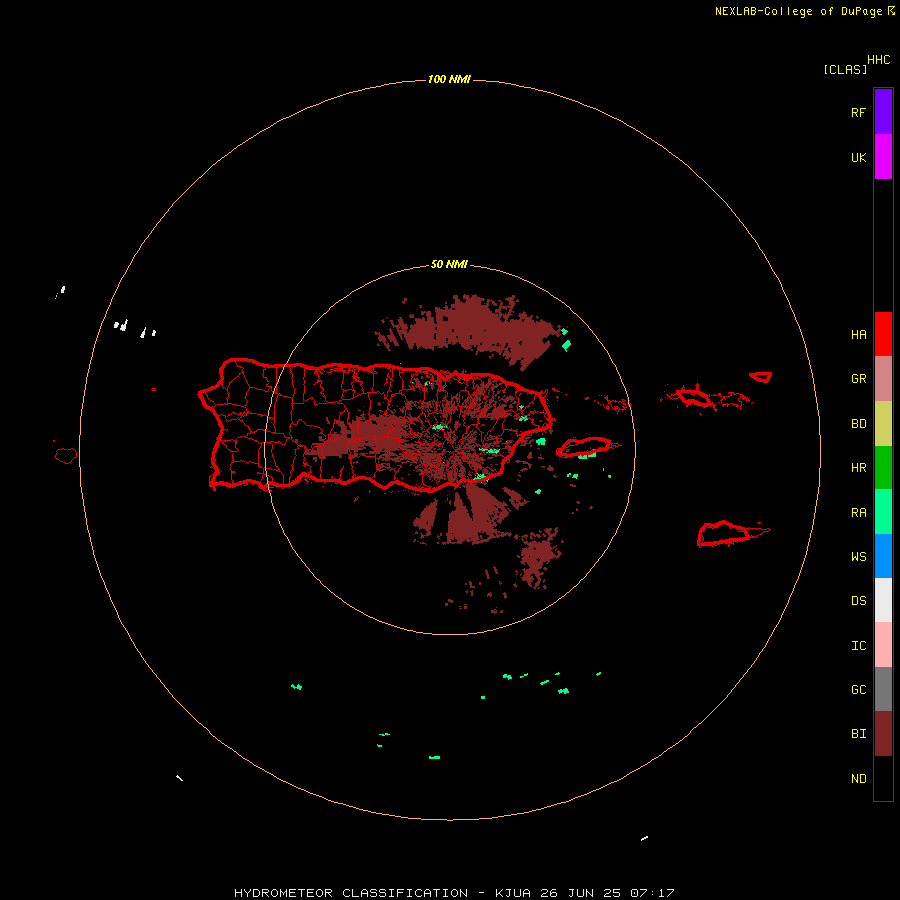This screenshot has height=900, width=900.
Task: Click St. Croix island outline in southeast
Action: 724,534
